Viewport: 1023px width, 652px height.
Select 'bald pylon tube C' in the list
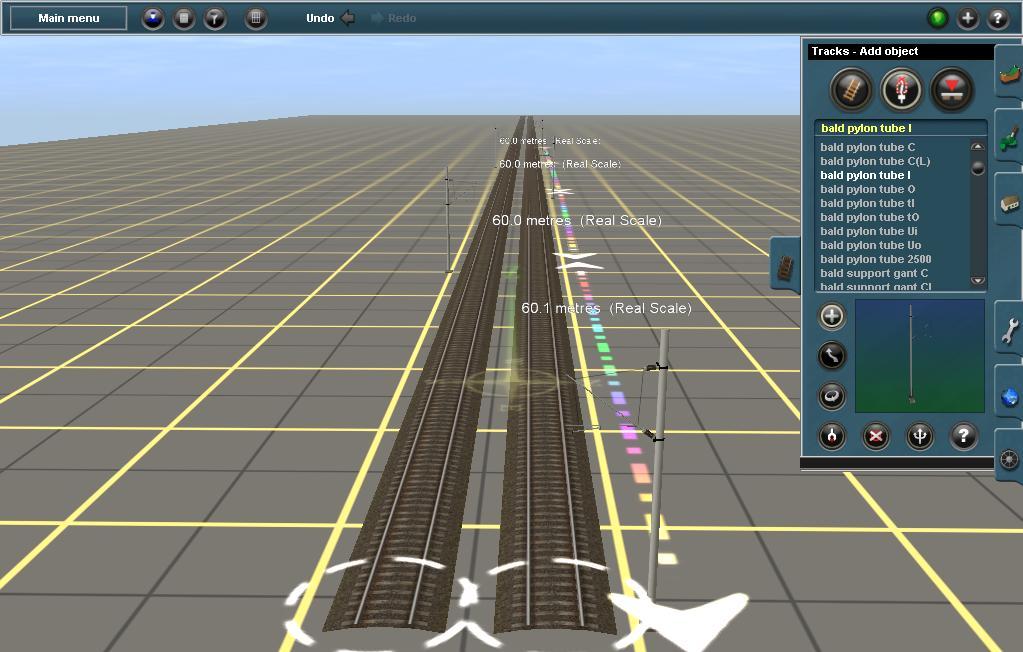(868, 147)
